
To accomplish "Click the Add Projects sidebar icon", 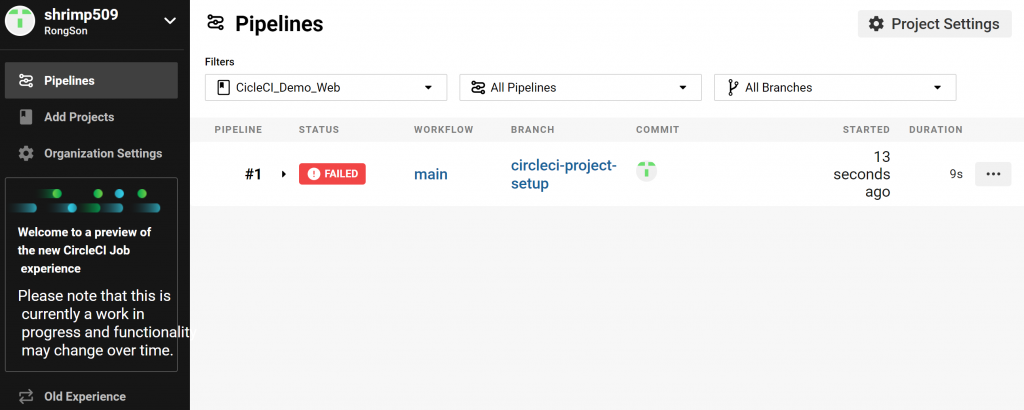I will click(x=26, y=117).
